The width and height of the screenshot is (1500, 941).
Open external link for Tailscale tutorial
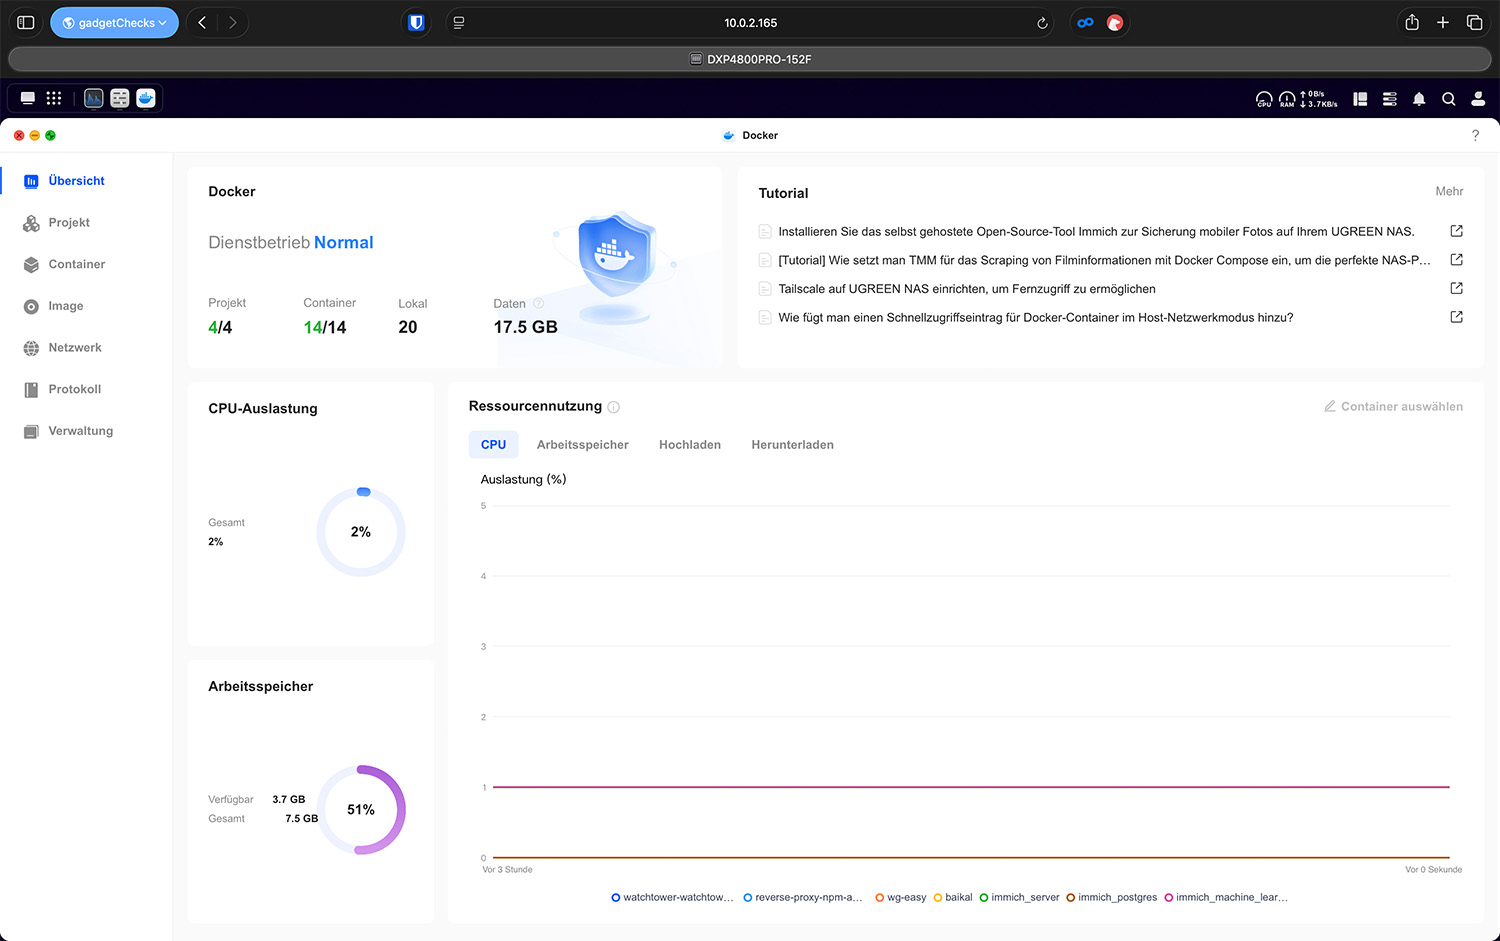coord(1456,288)
